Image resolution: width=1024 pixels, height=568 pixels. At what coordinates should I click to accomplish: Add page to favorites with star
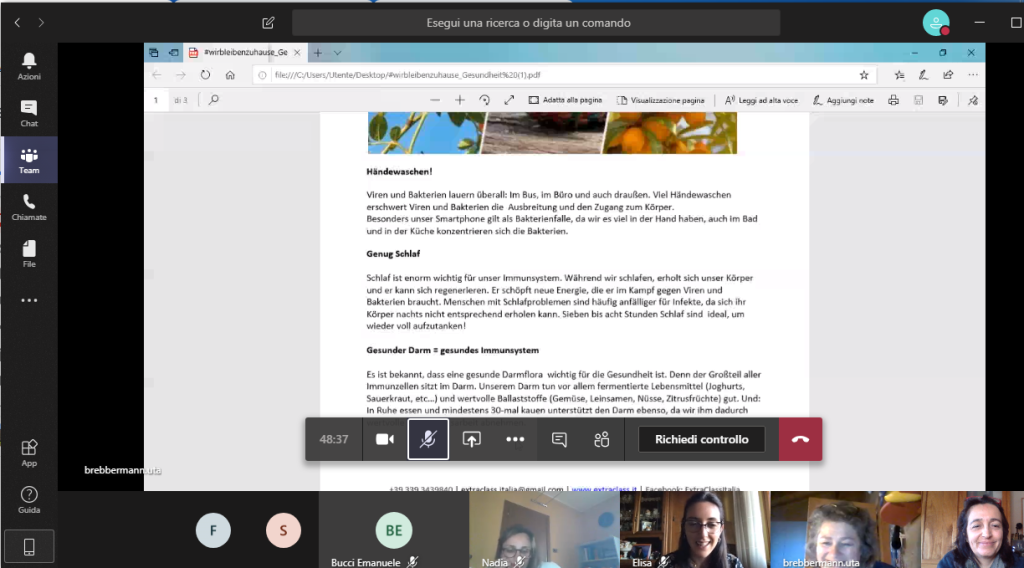(864, 75)
